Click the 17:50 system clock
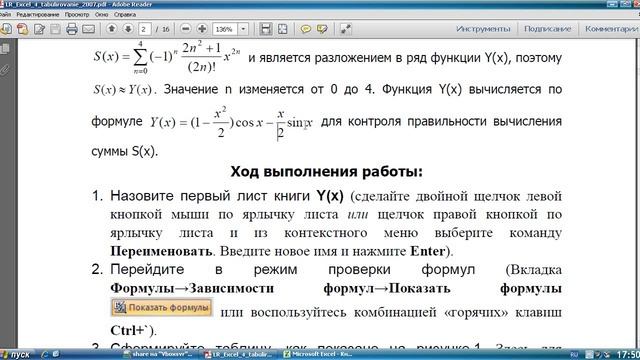The width and height of the screenshot is (640, 360). coord(628,354)
